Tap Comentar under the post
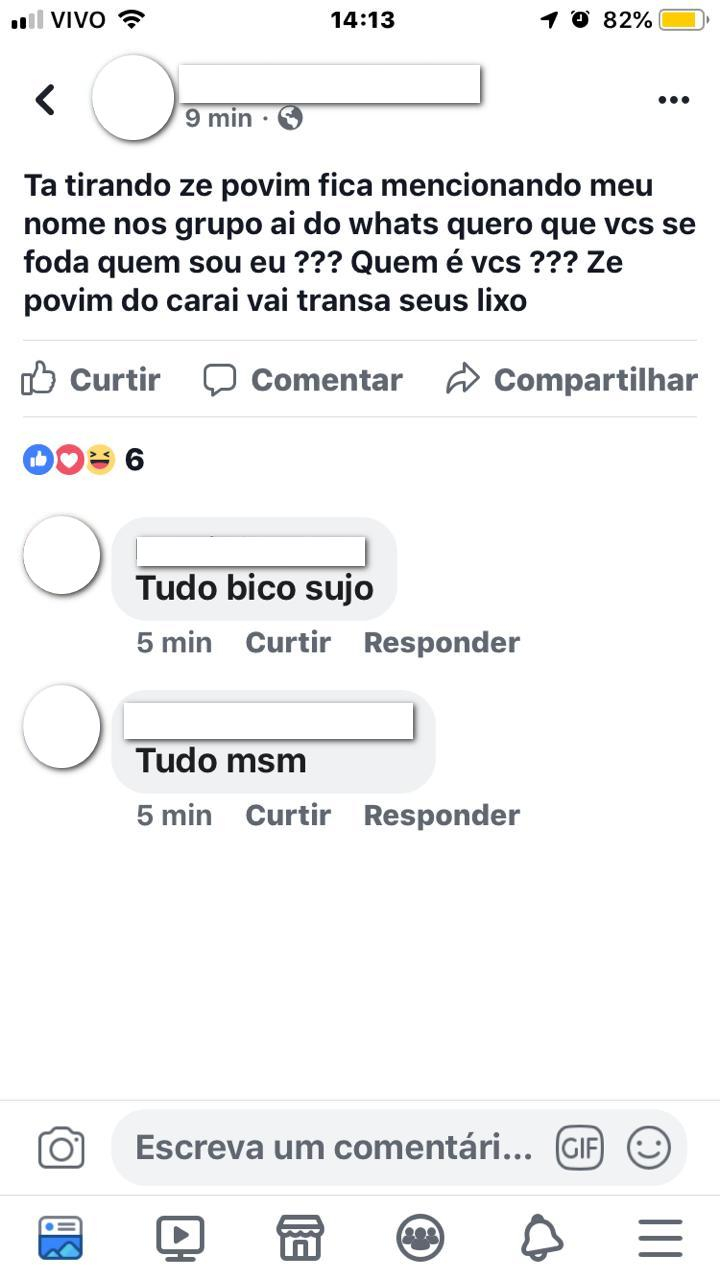This screenshot has height=1280, width=720. click(302, 379)
